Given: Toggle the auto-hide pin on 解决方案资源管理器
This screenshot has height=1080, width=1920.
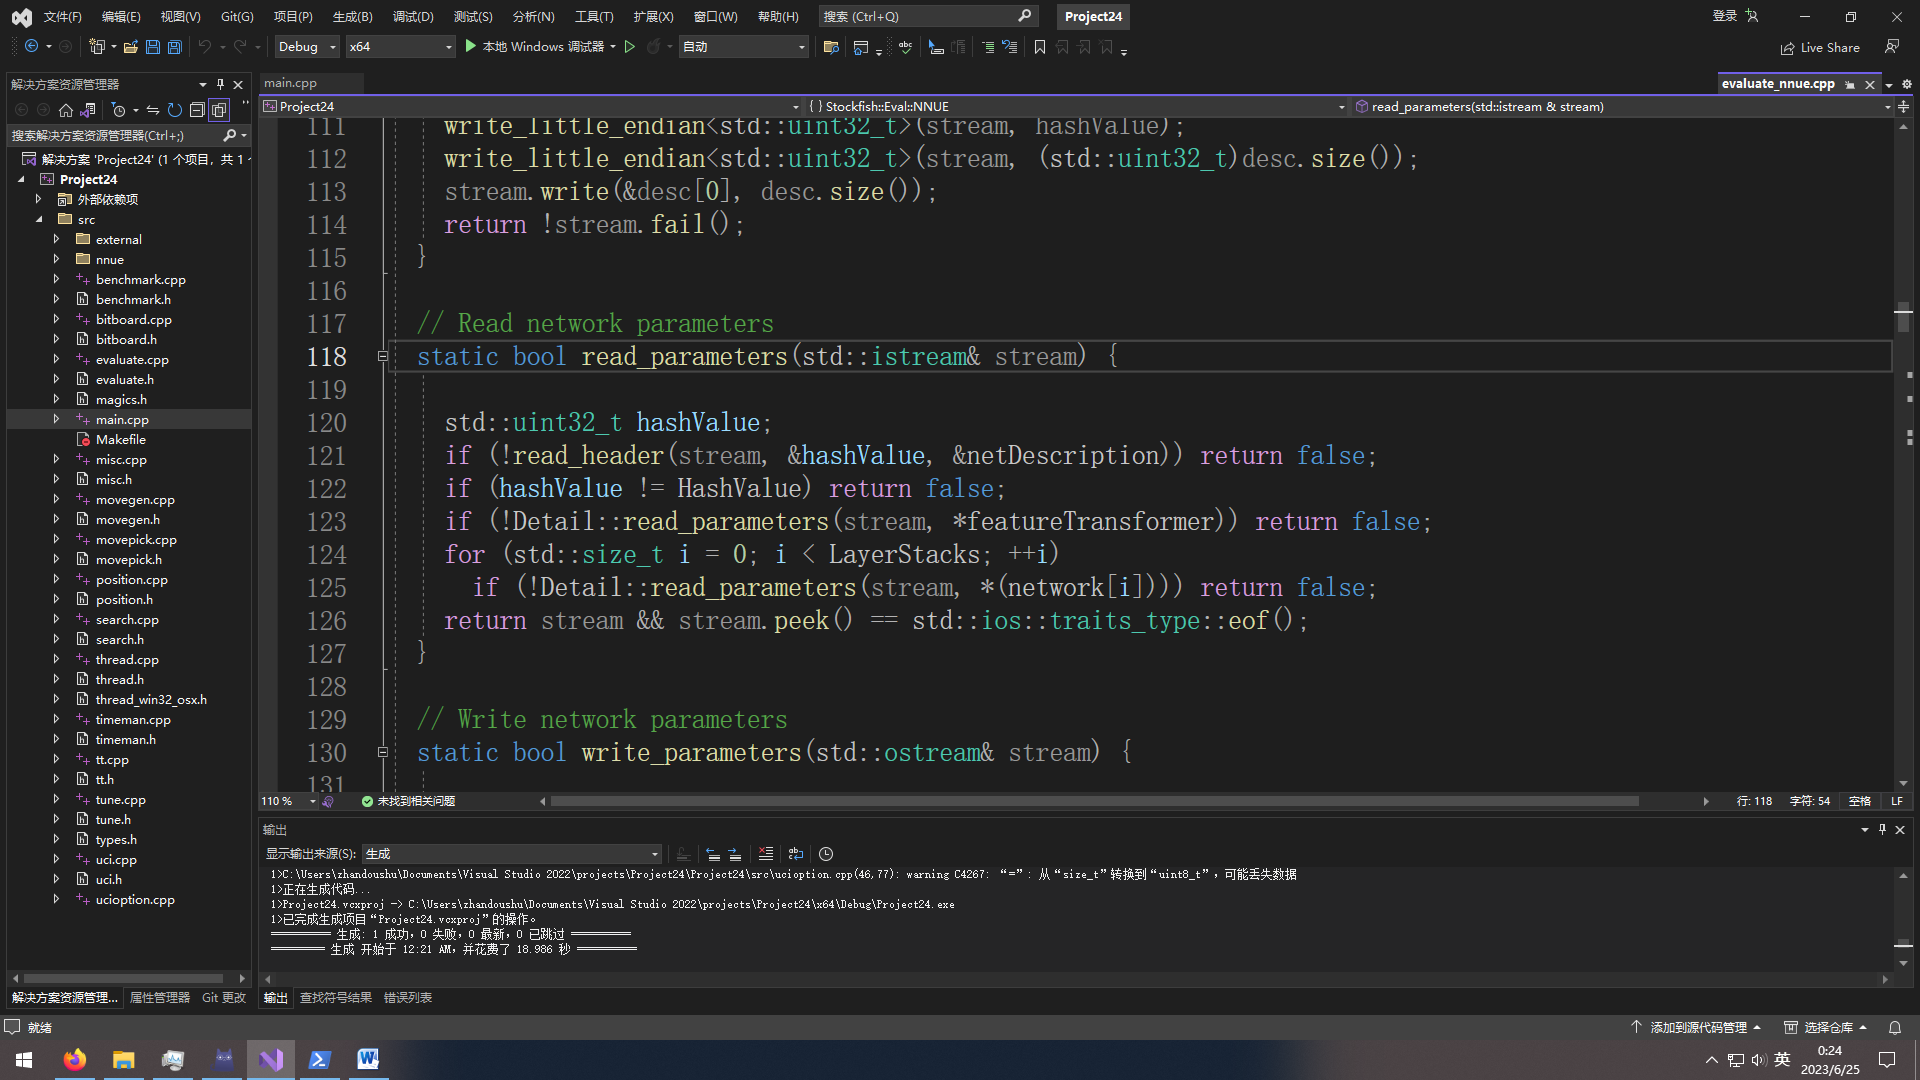Looking at the screenshot, I should click(219, 84).
